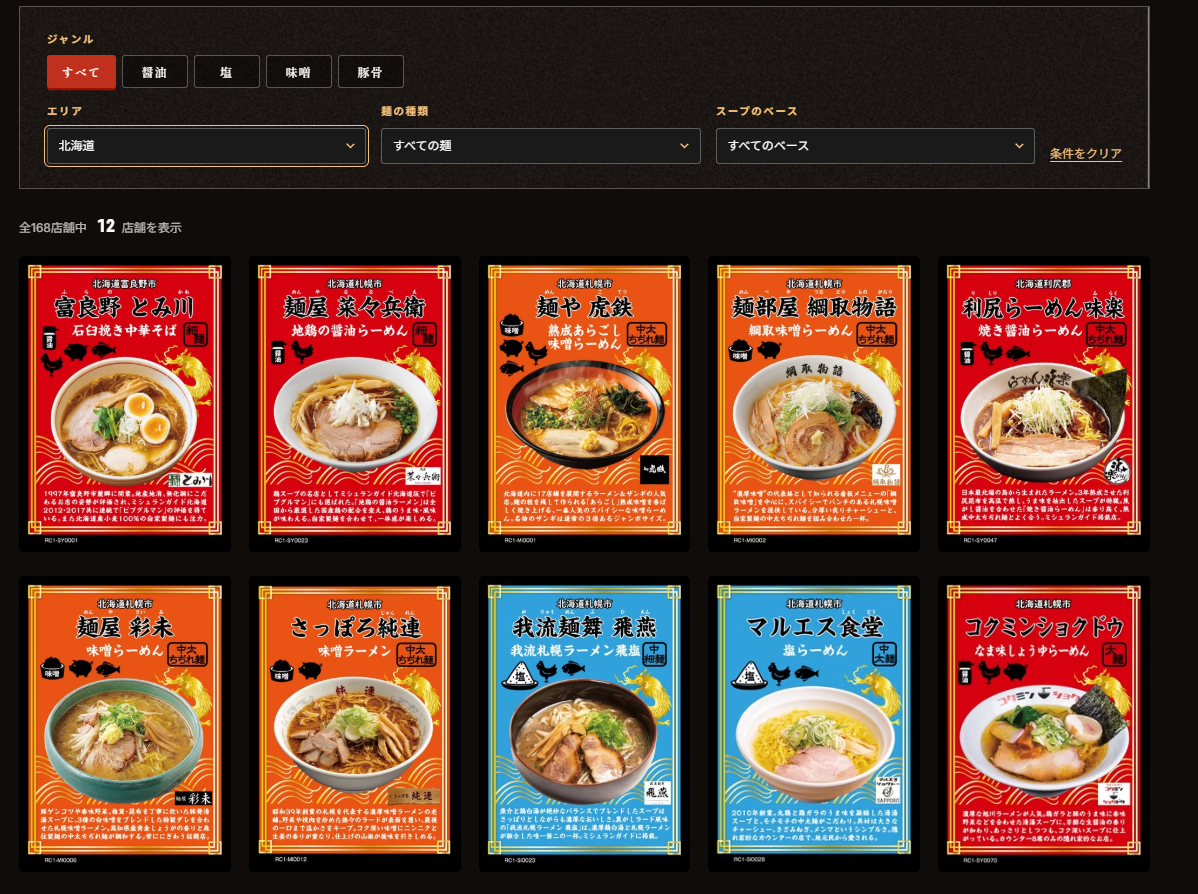Click the ジャンル section label
Viewport: 1198px width, 894px height.
[x=70, y=39]
